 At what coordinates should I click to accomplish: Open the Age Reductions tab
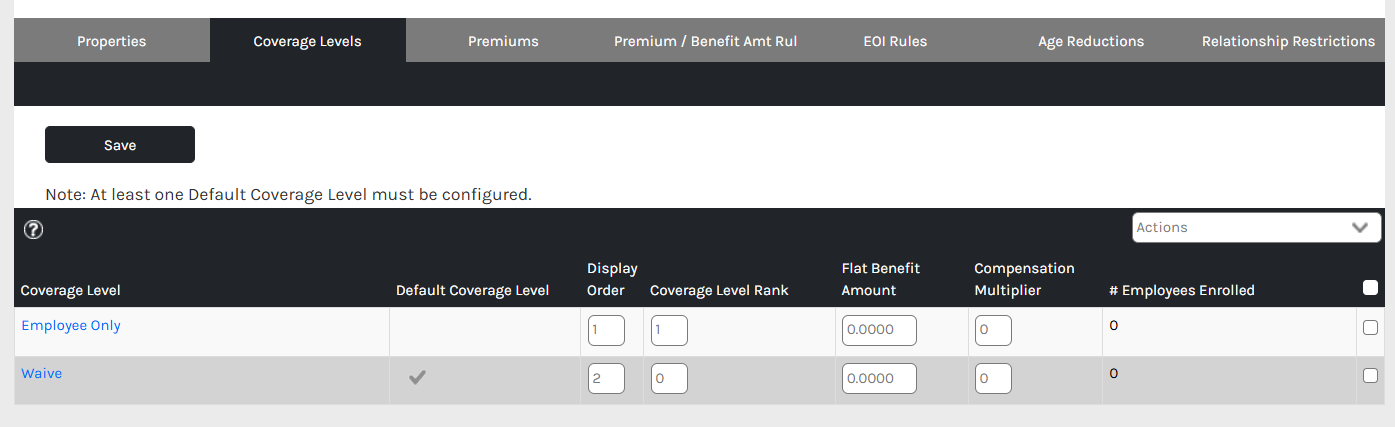point(1091,41)
